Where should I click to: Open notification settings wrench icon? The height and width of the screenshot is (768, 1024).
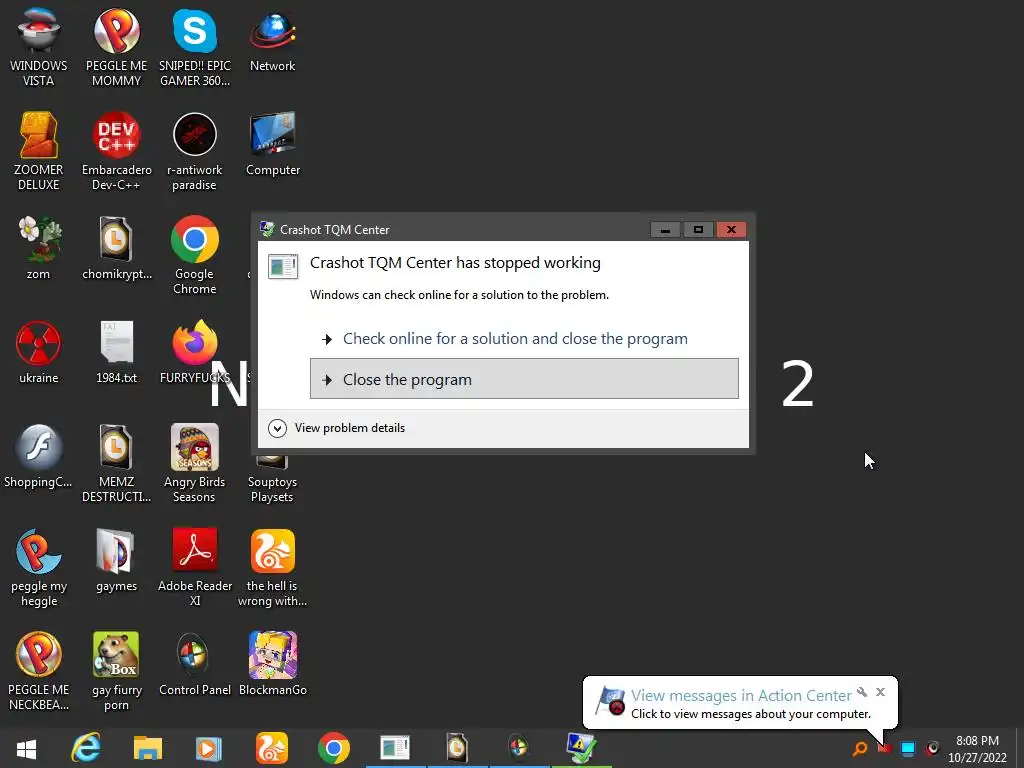[x=862, y=692]
